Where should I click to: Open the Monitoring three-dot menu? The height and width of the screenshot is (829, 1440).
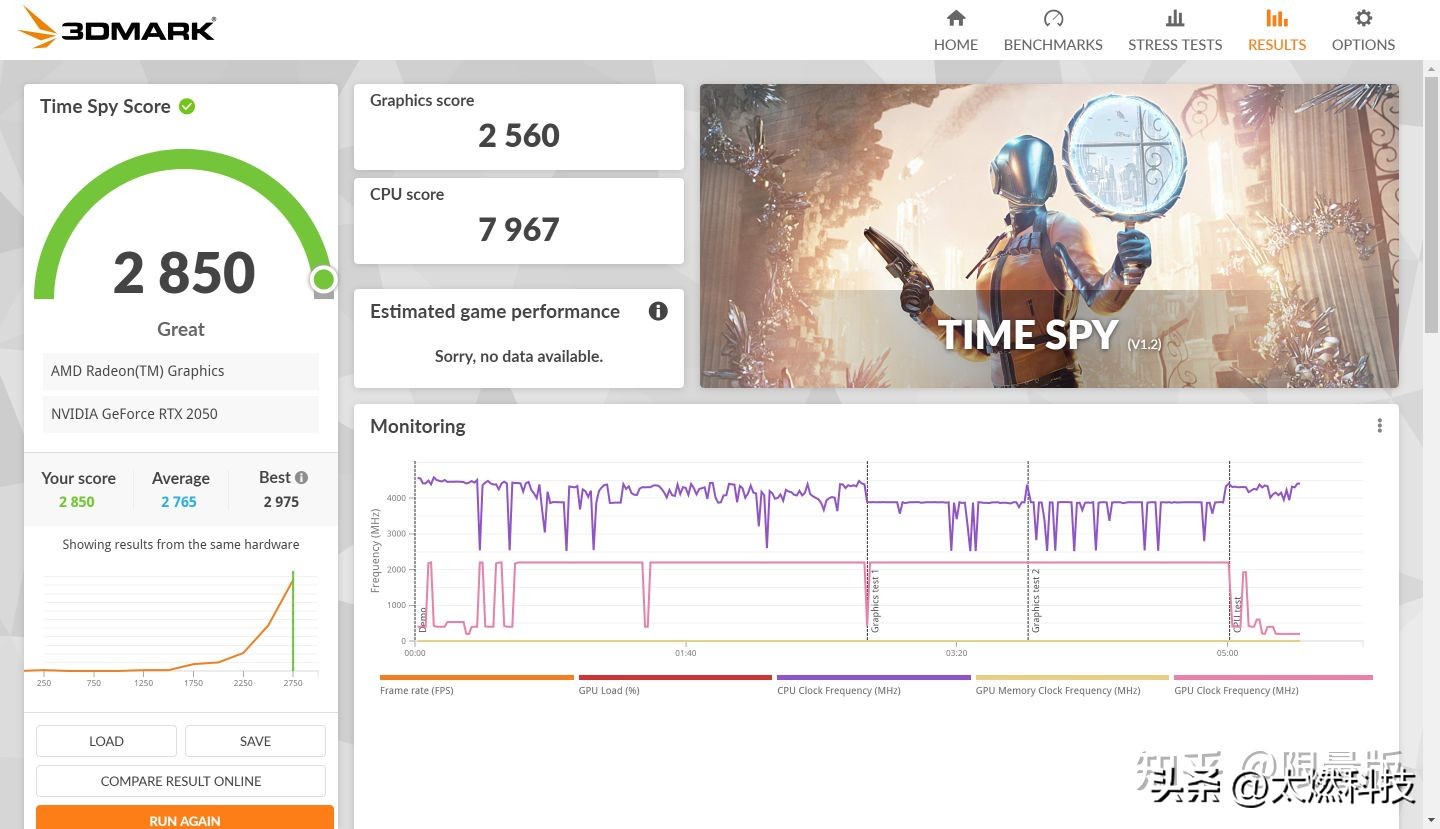1379,426
